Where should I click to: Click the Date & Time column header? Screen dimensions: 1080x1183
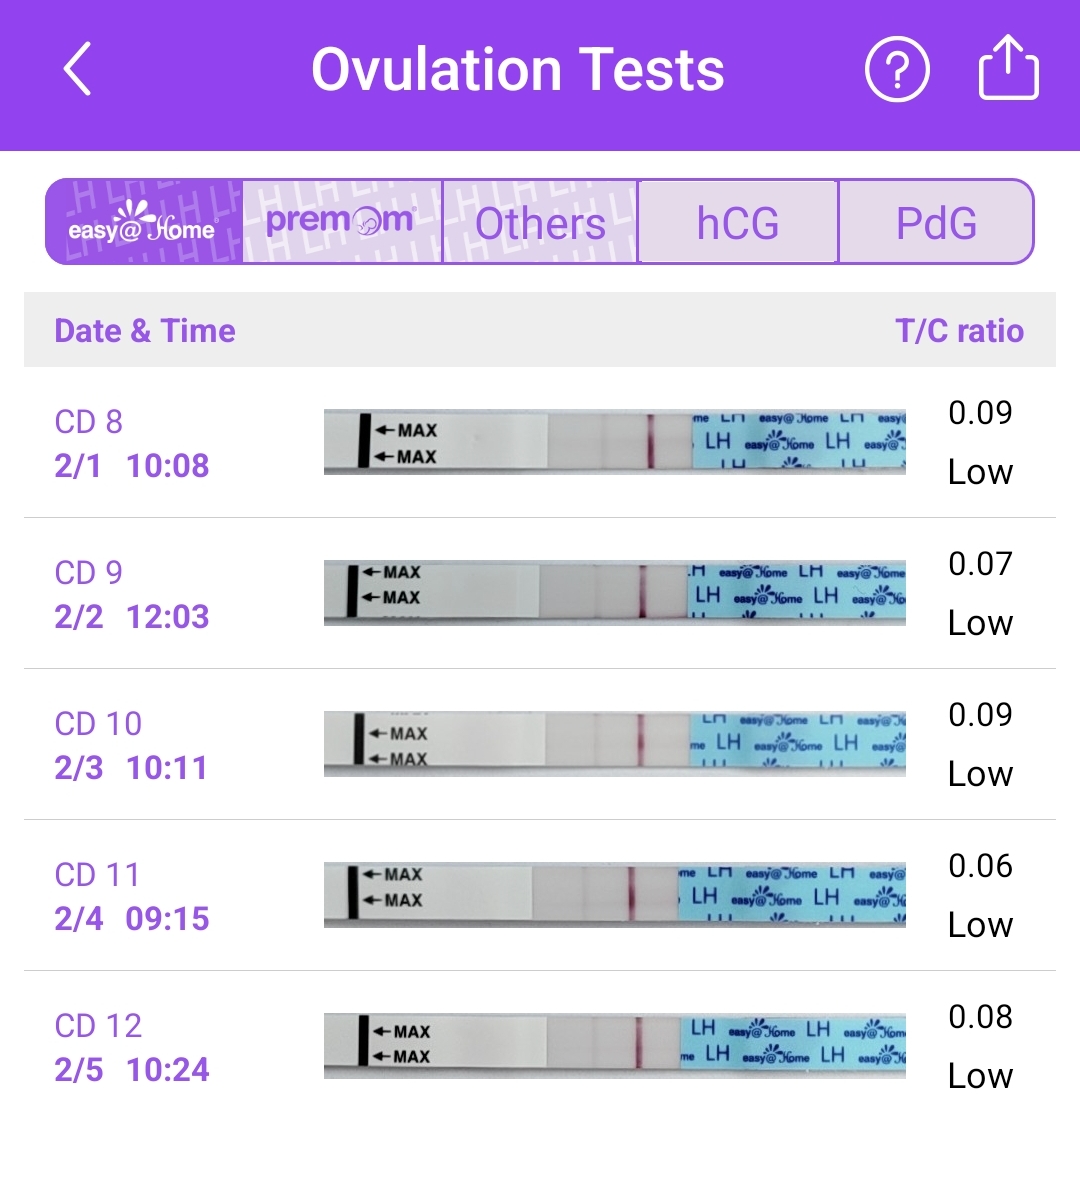pyautogui.click(x=145, y=330)
